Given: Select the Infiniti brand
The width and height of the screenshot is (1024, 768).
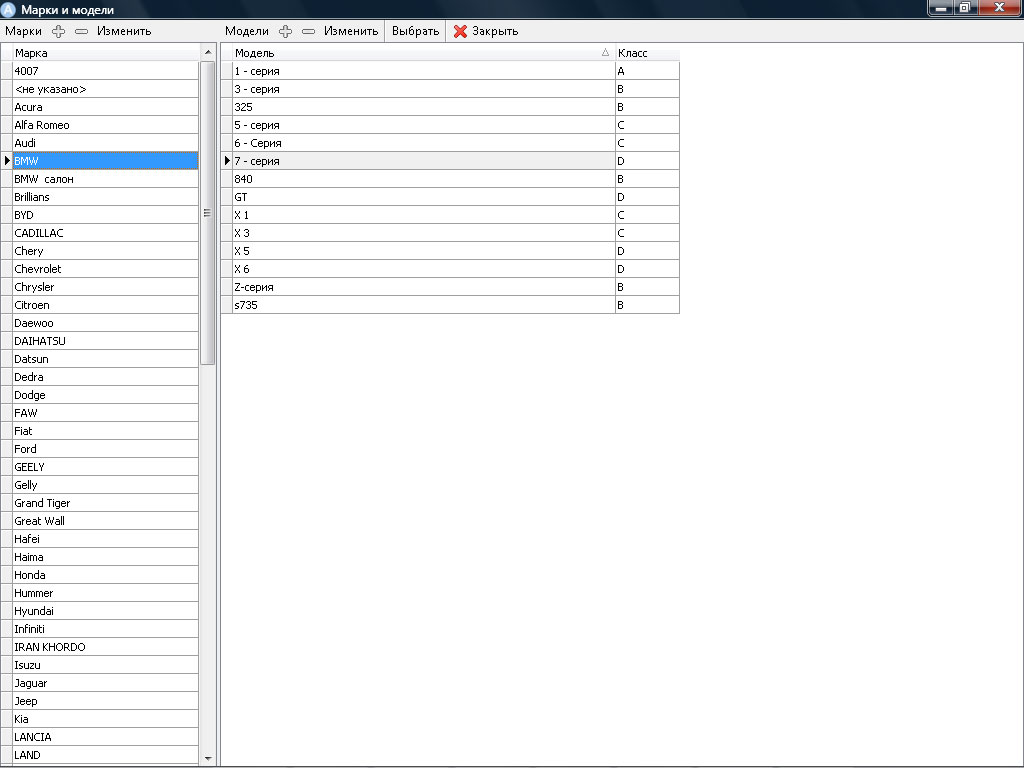Looking at the screenshot, I should pyautogui.click(x=105, y=629).
